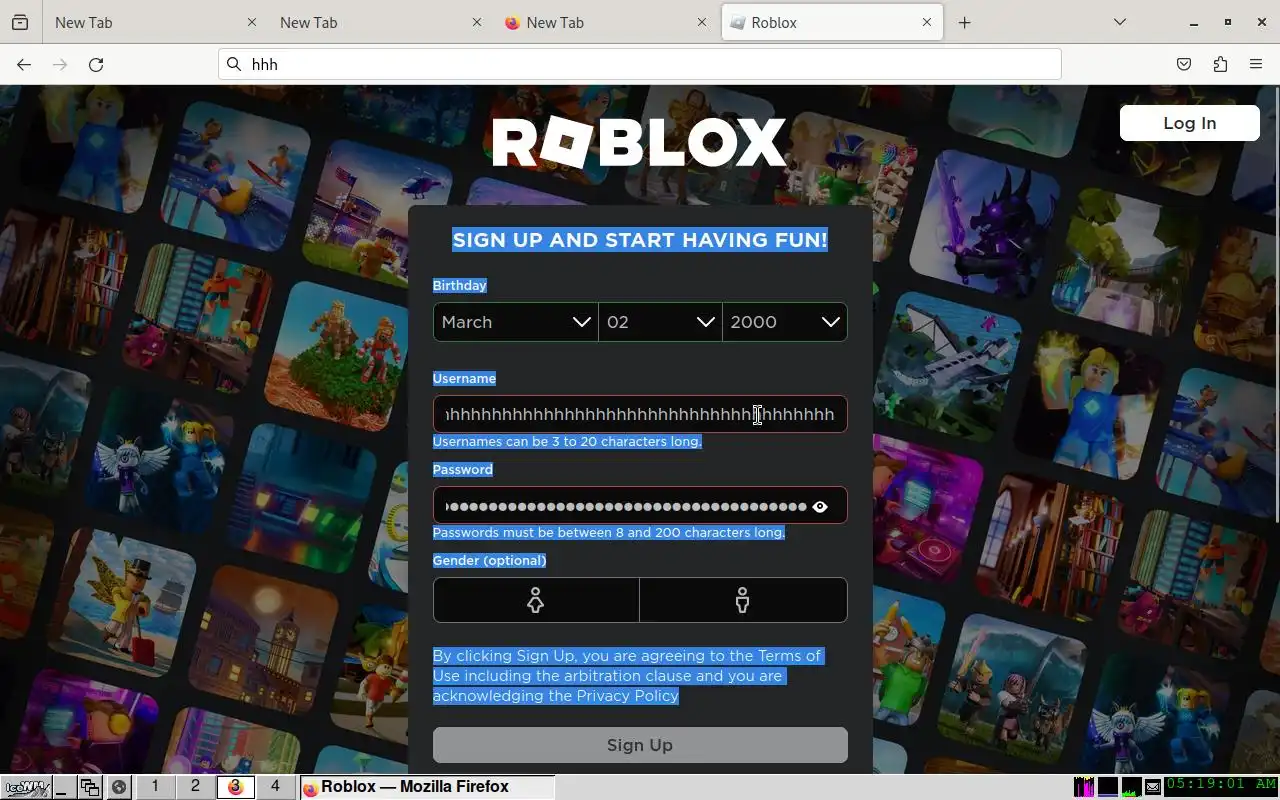Viewport: 1280px width, 800px height.
Task: Open the Privacy Policy link
Action: pyautogui.click(x=627, y=696)
